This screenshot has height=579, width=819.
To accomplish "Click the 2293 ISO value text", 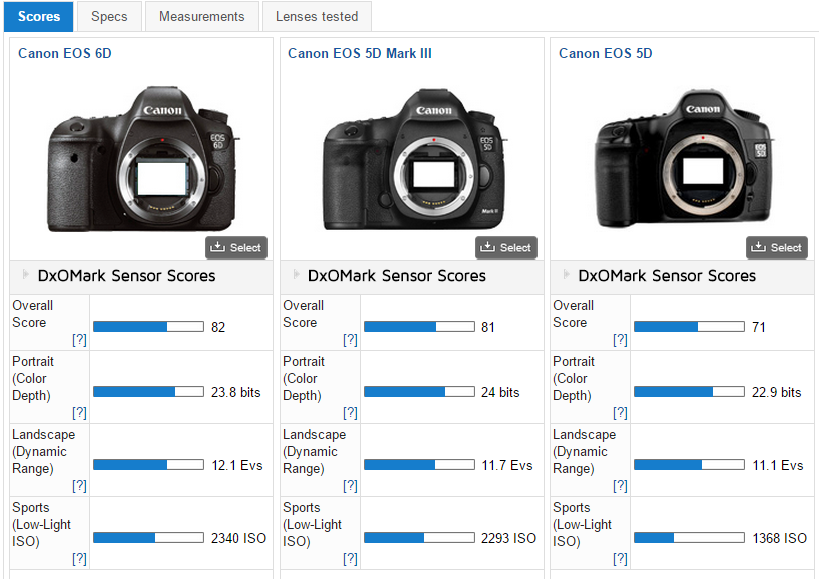I will click(x=508, y=538).
